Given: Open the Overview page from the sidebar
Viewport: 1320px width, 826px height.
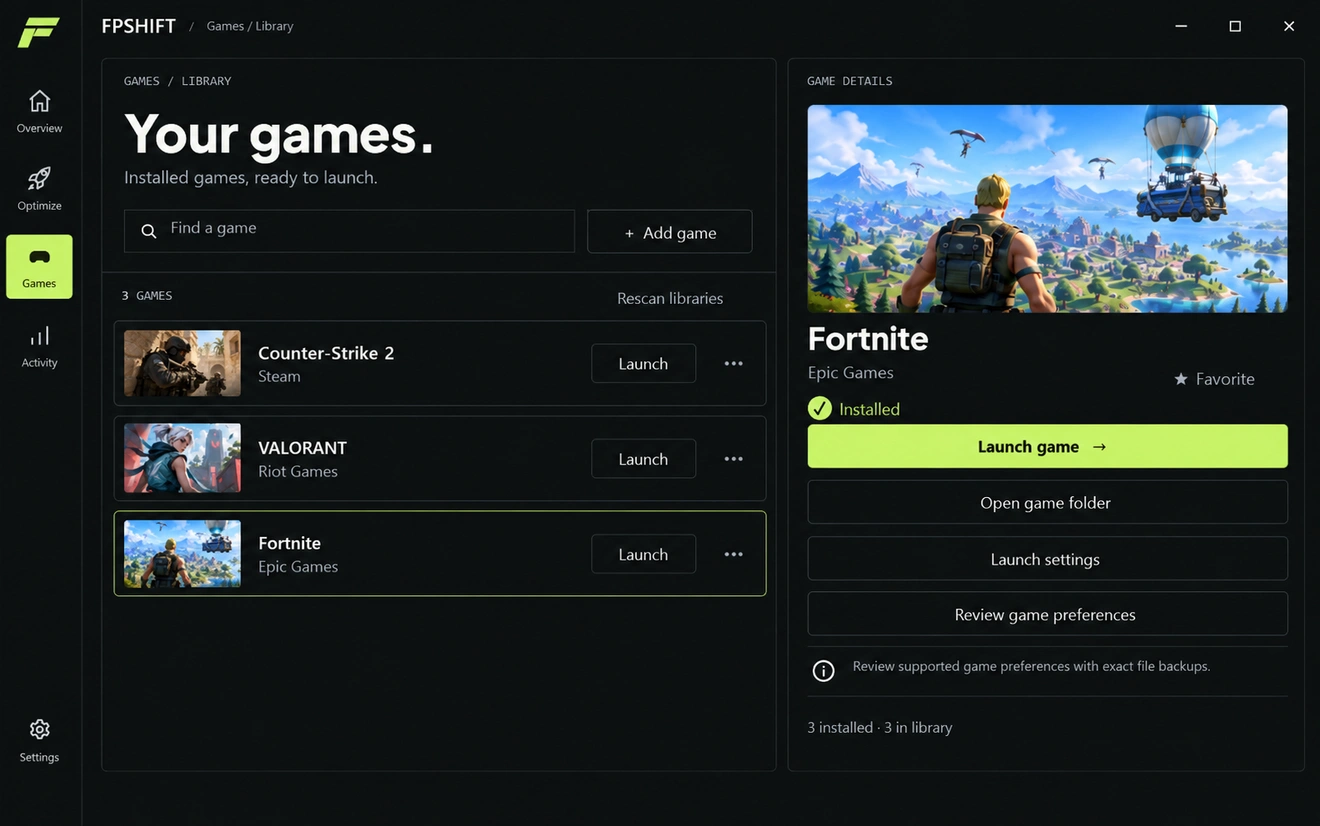Looking at the screenshot, I should [39, 111].
